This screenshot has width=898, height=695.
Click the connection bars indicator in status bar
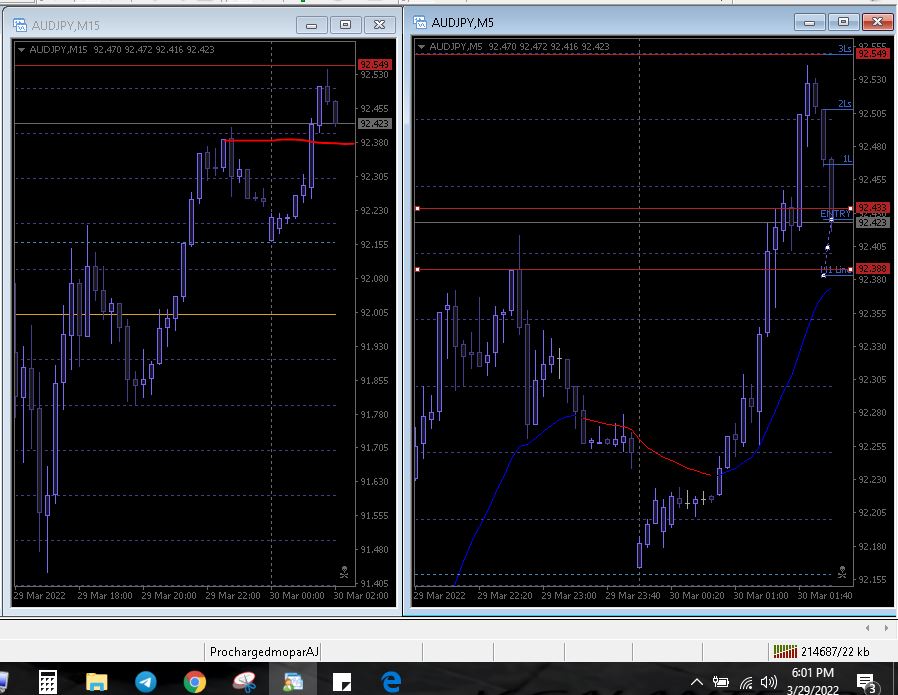click(785, 651)
